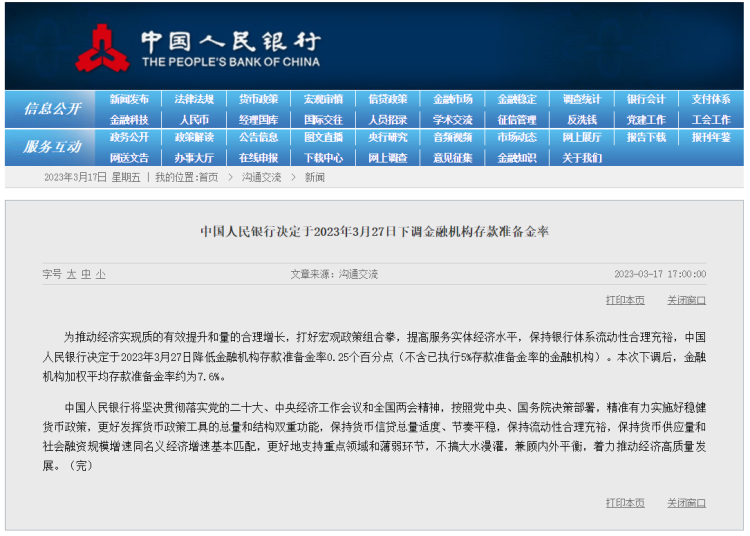Set font size to 大 (large)

pyautogui.click(x=71, y=274)
